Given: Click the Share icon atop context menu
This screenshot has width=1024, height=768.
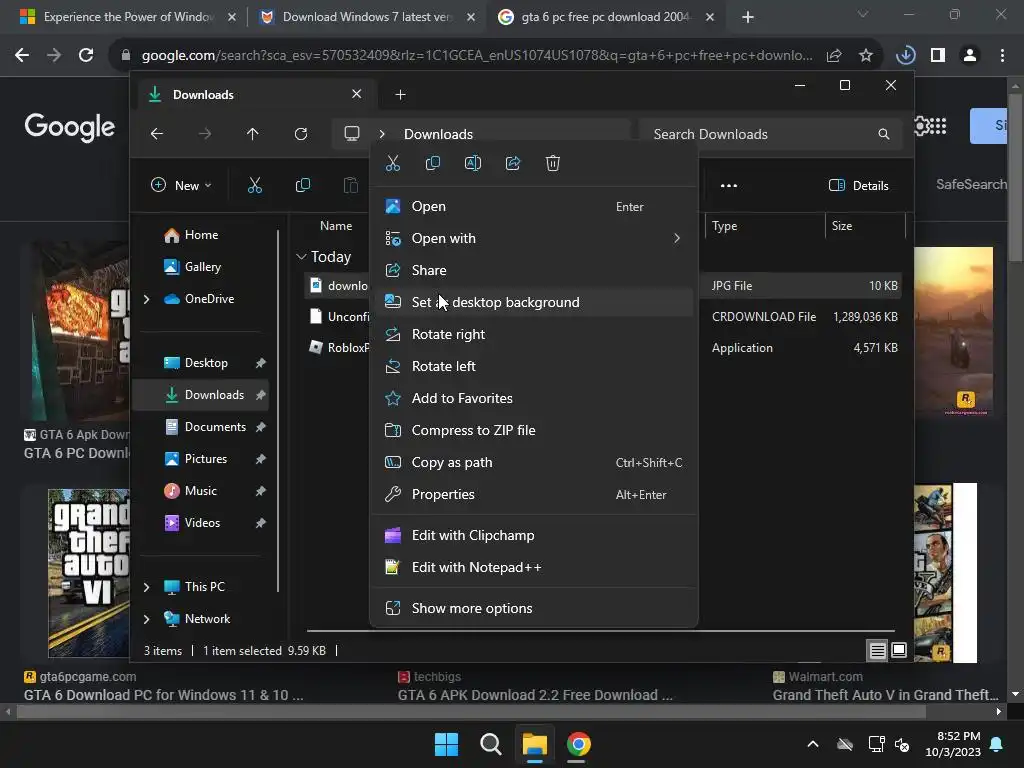Looking at the screenshot, I should click(x=513, y=163).
